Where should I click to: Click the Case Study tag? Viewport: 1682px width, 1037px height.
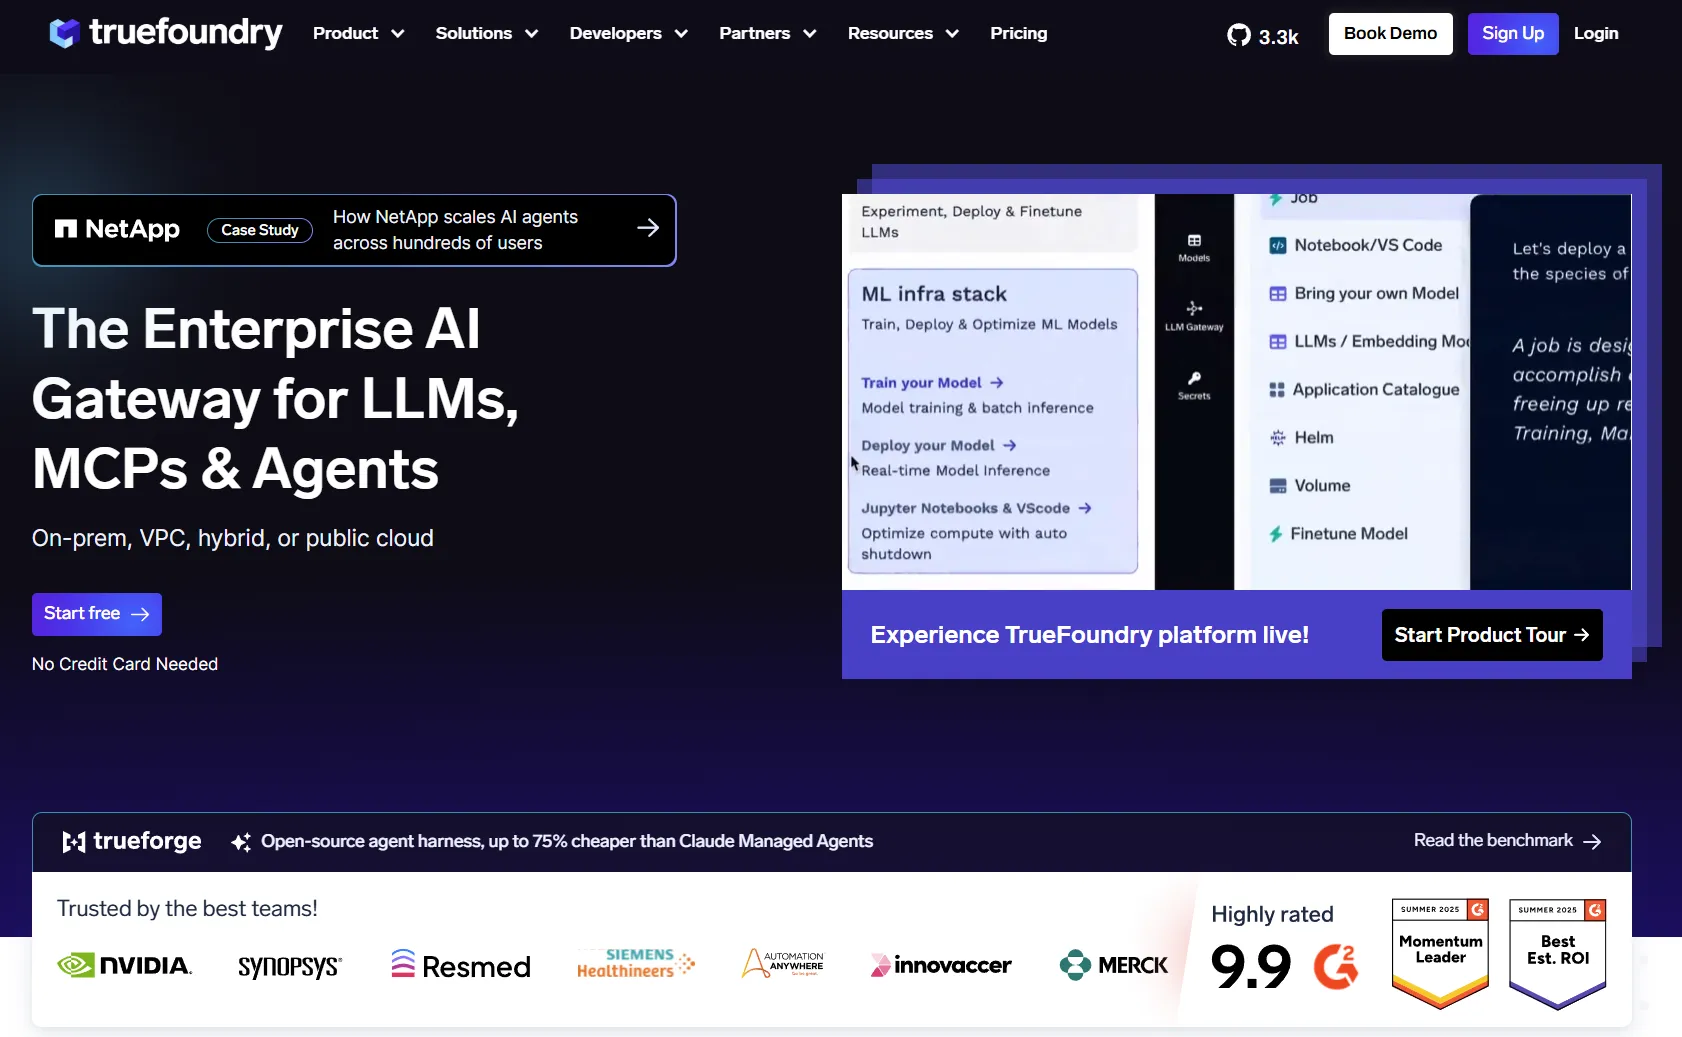tap(260, 230)
